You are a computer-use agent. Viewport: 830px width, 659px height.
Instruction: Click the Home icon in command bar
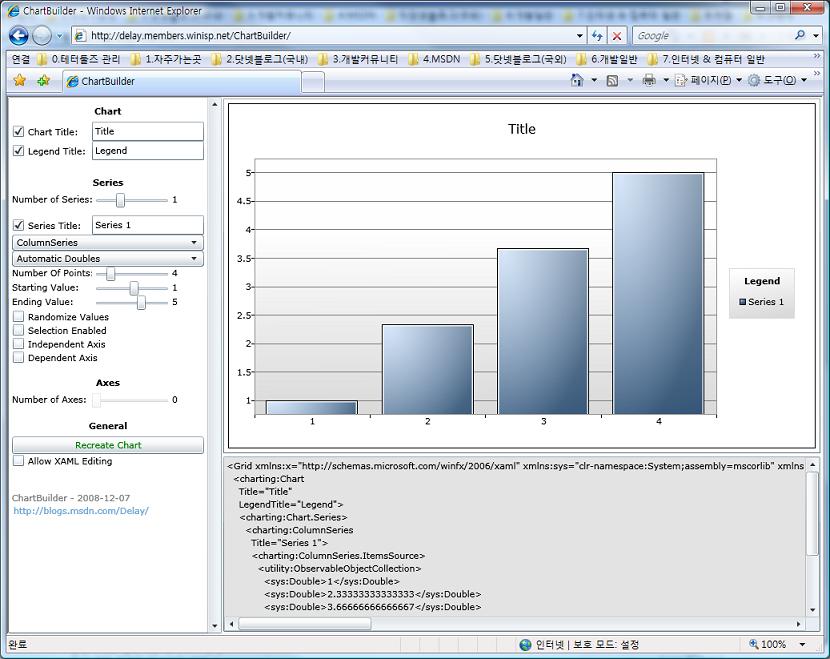[x=577, y=80]
